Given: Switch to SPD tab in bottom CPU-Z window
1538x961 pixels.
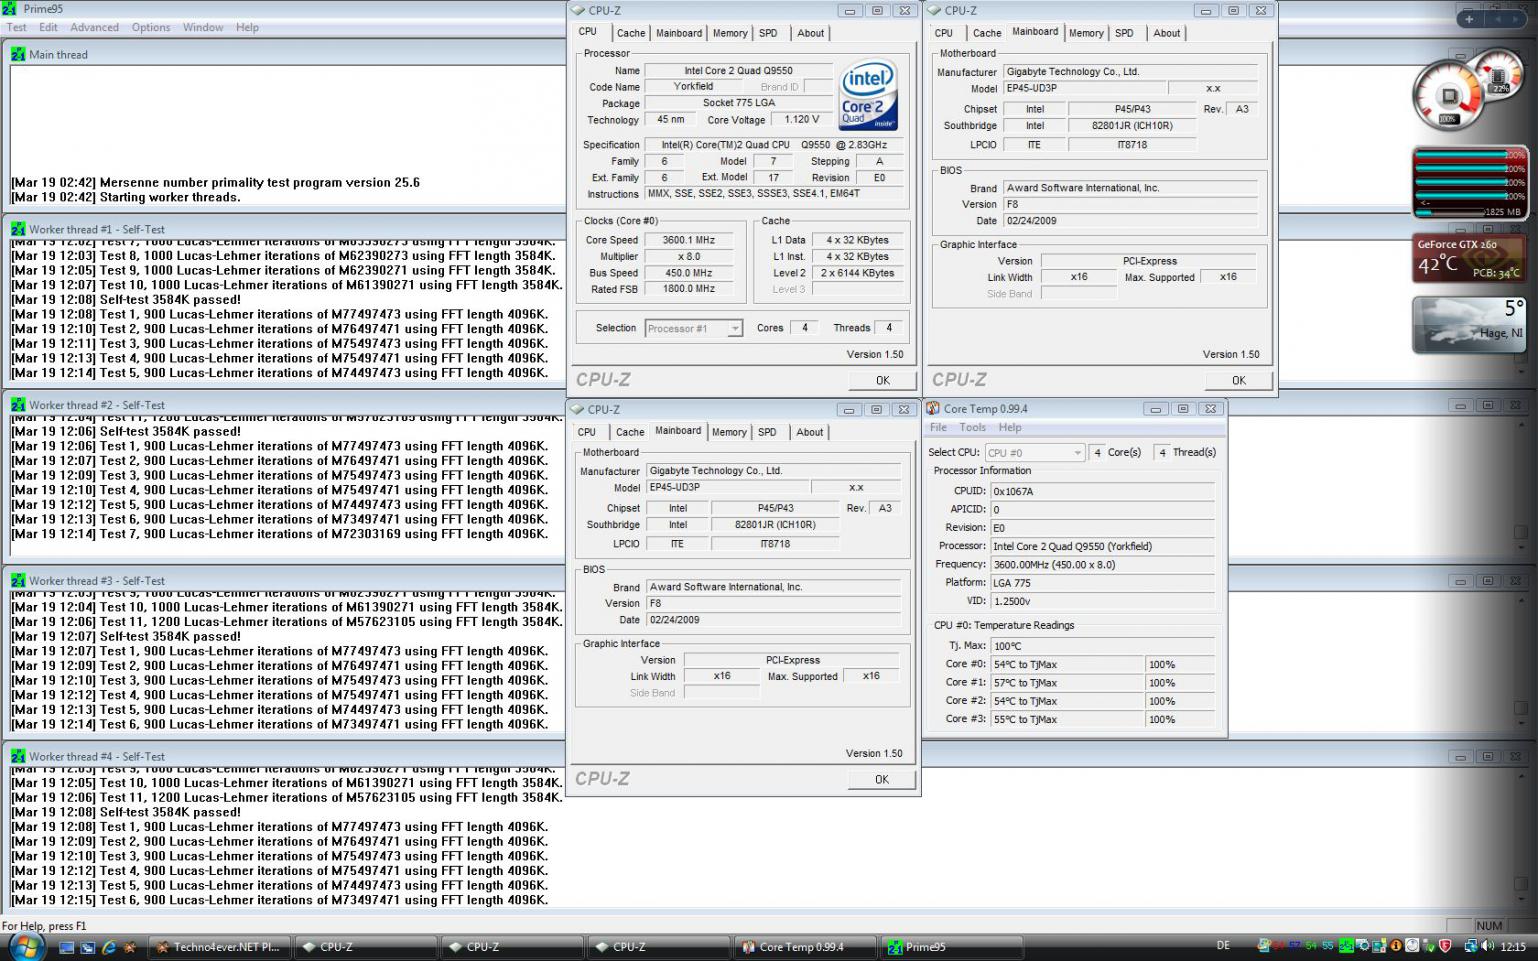Looking at the screenshot, I should click(x=767, y=432).
